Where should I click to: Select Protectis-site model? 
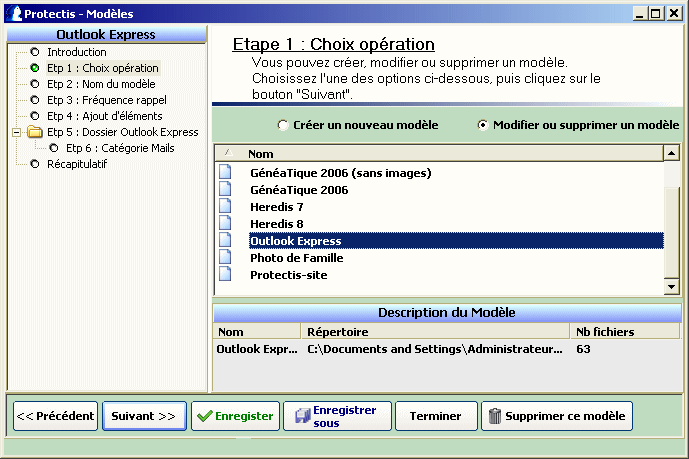(x=289, y=275)
